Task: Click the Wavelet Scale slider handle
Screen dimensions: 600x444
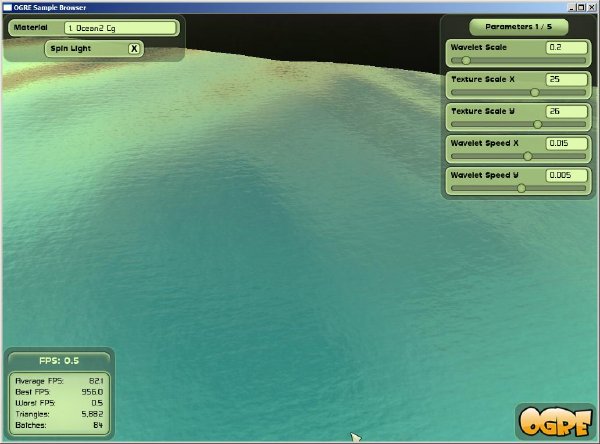Action: pos(466,60)
